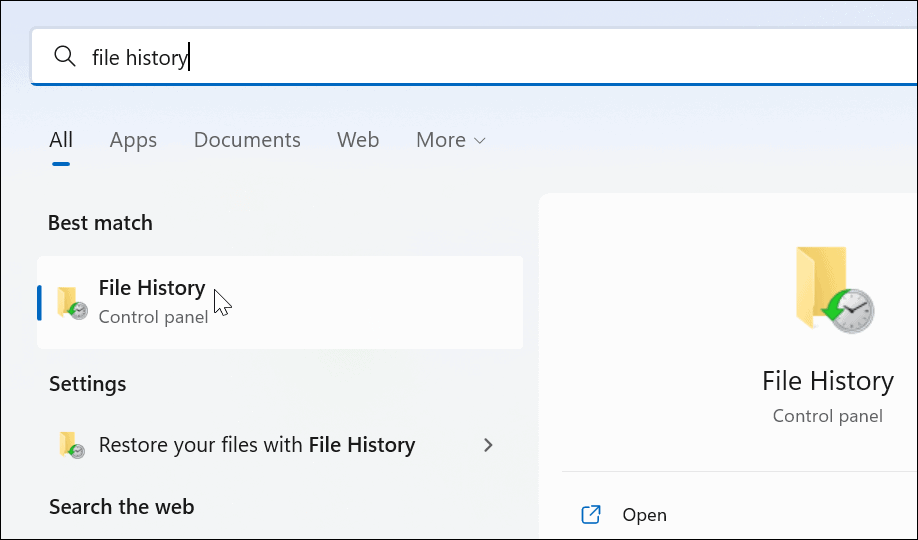The width and height of the screenshot is (918, 540).
Task: Expand the More filter dropdown
Action: (x=451, y=140)
